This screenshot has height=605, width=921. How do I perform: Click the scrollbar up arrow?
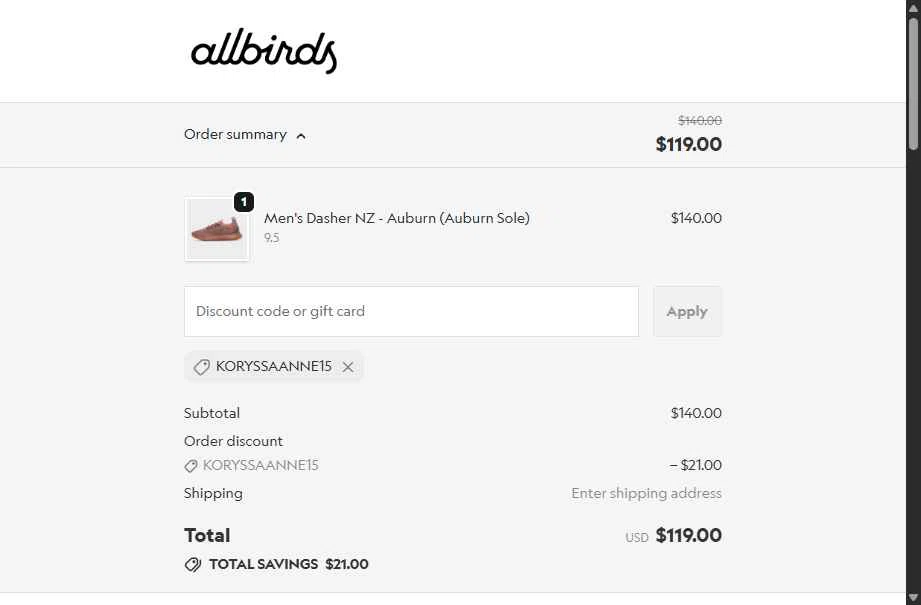[913, 8]
